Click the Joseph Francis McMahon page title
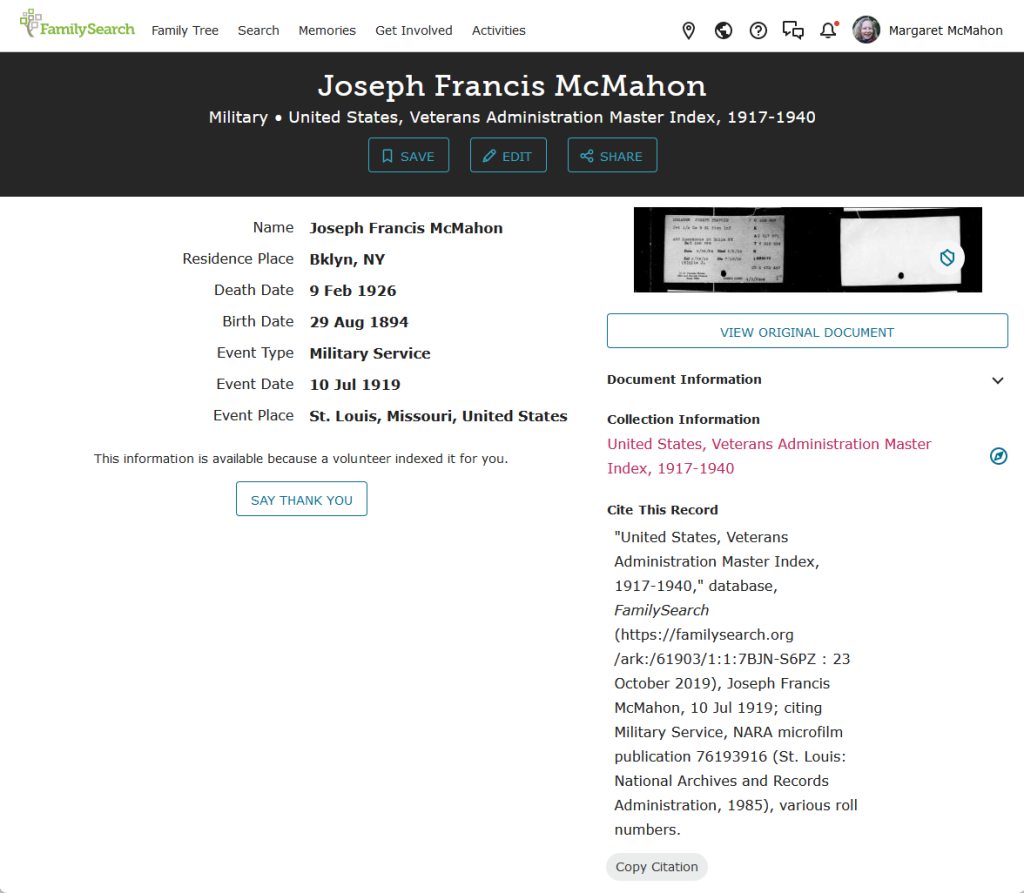 (x=512, y=86)
